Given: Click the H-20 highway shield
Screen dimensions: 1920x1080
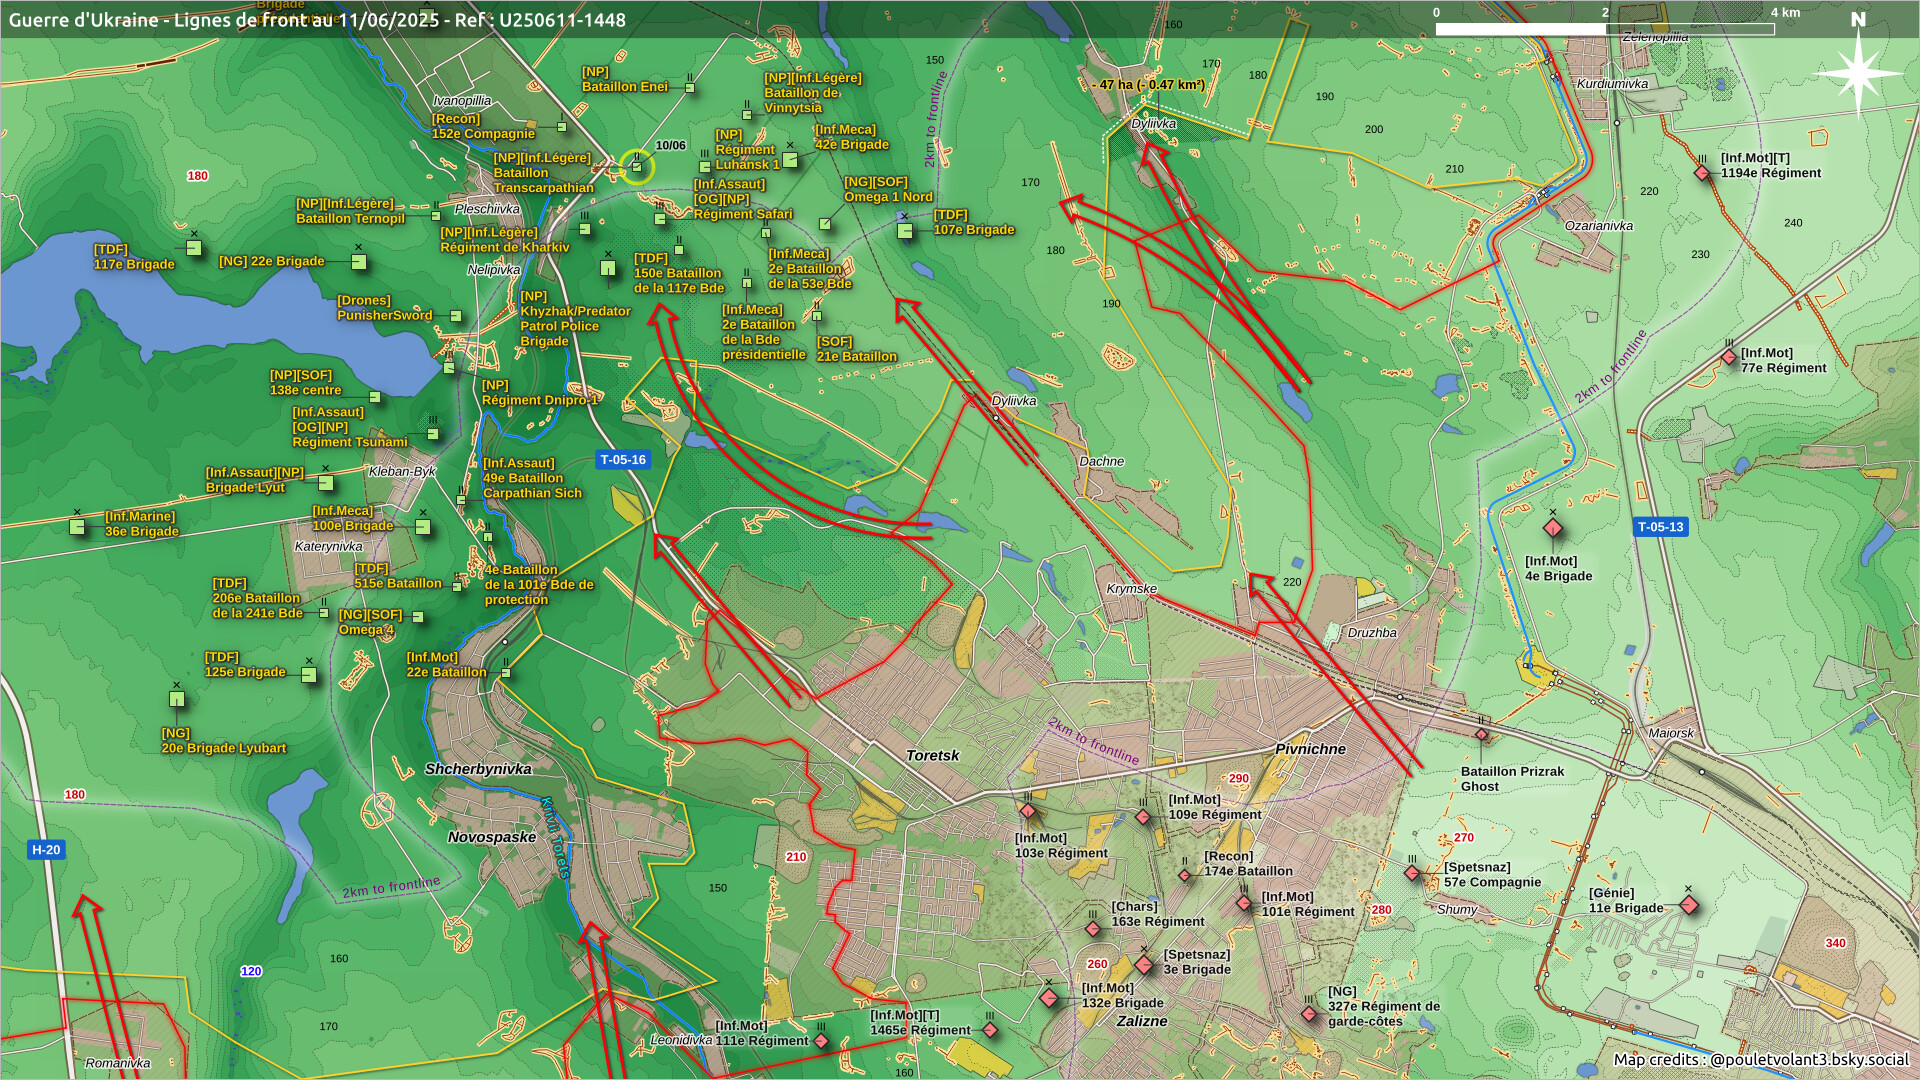Looking at the screenshot, I should click(46, 850).
